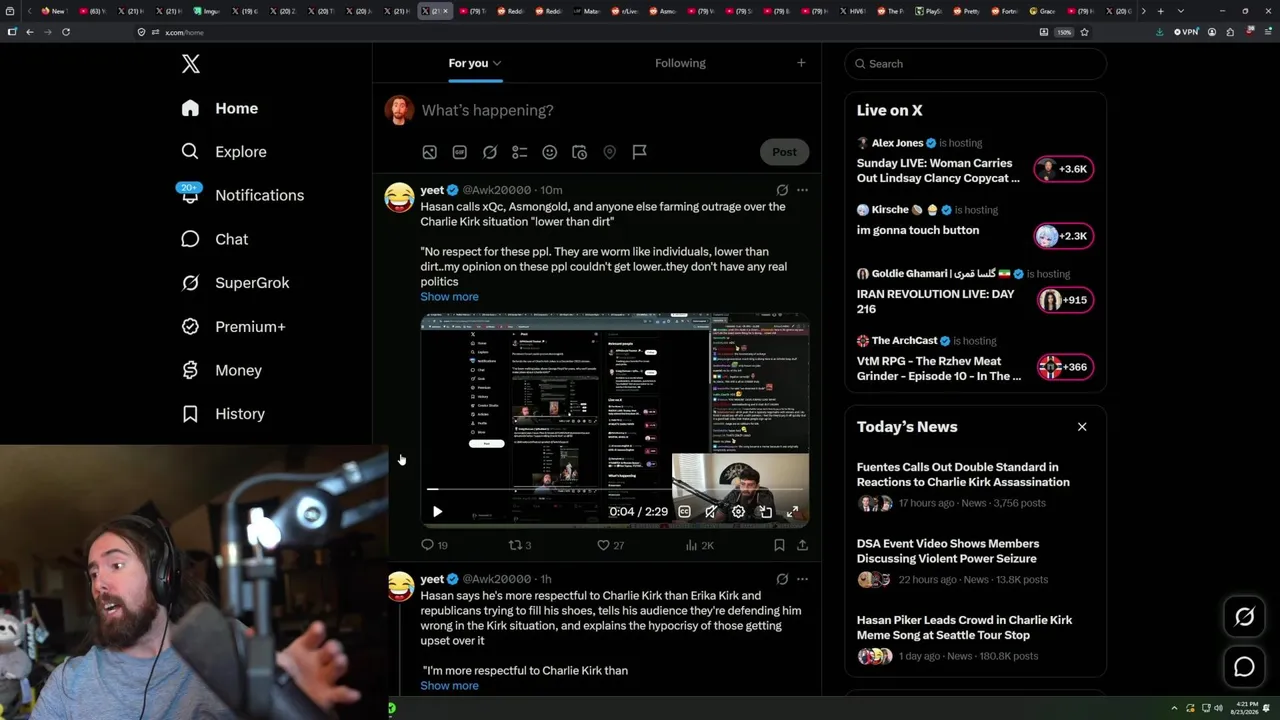Open History from the sidebar
The height and width of the screenshot is (720, 1280).
pos(223,414)
